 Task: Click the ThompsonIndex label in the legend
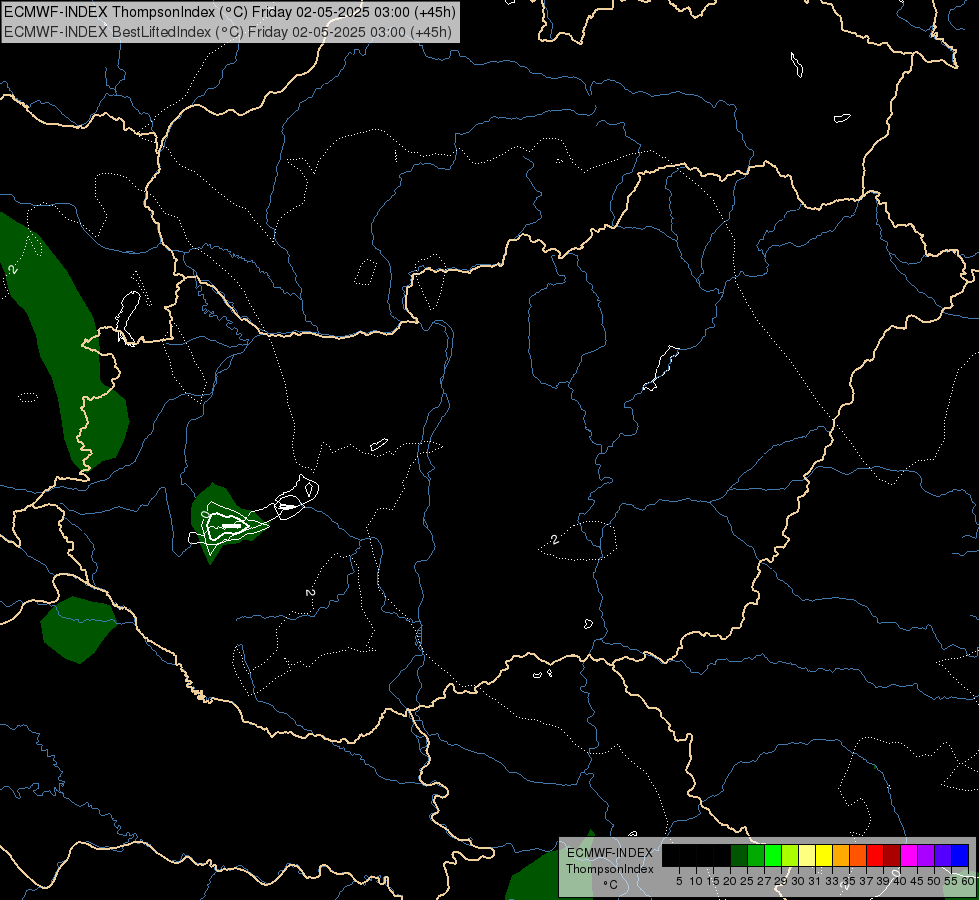[610, 869]
